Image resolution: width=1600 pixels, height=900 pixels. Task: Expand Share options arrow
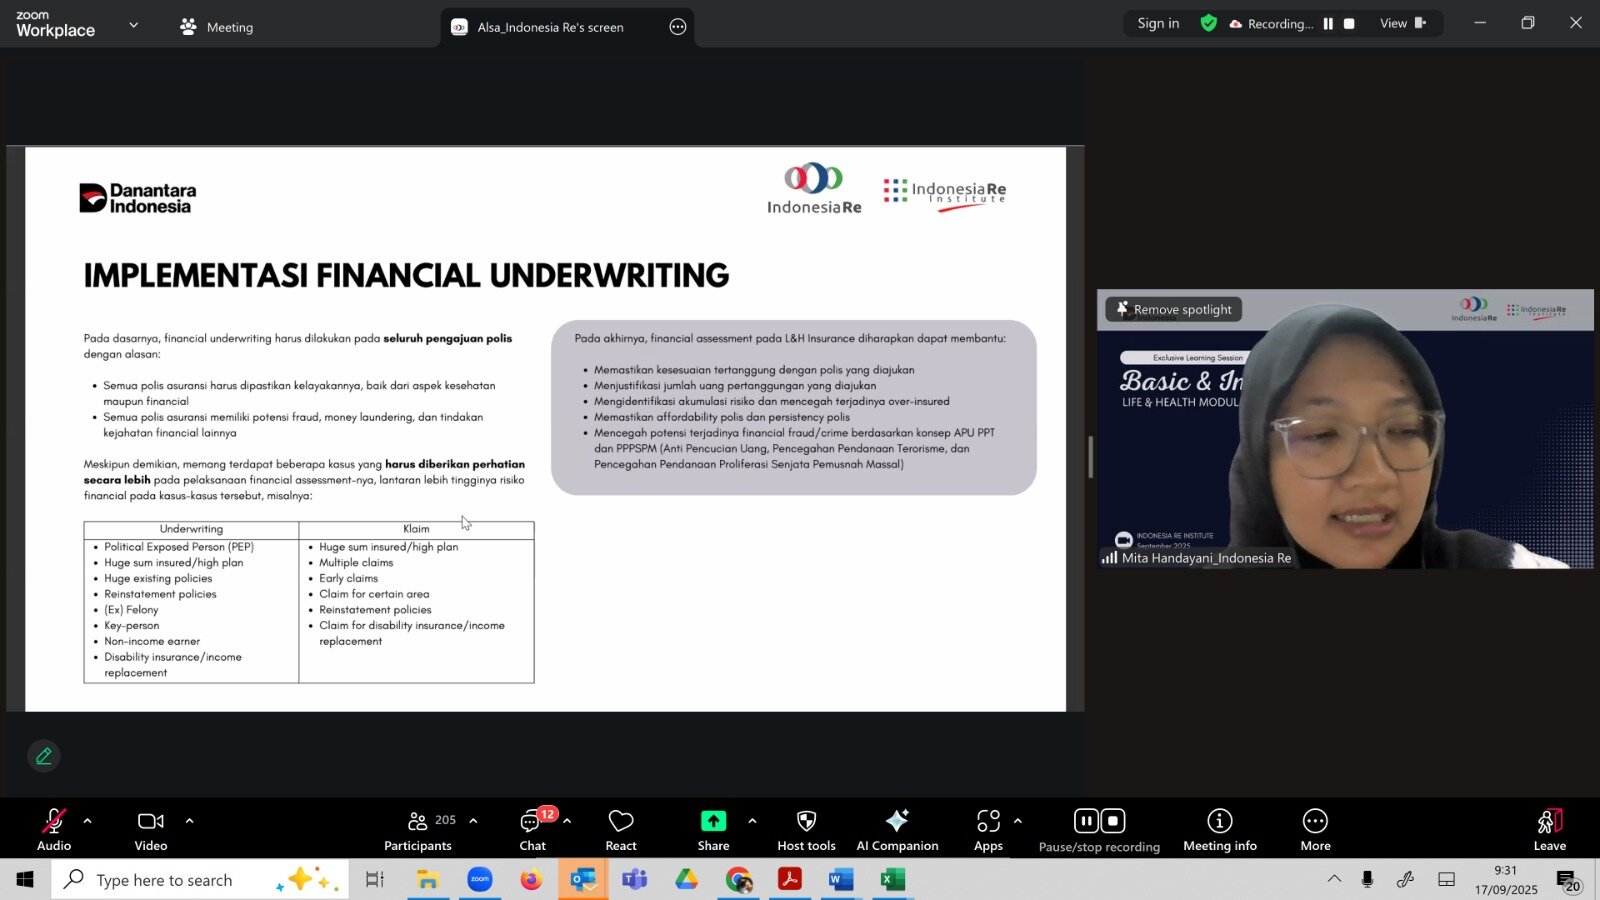[752, 821]
